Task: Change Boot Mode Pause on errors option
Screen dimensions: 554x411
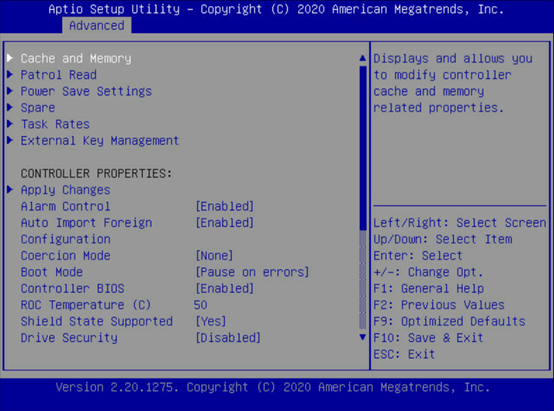Action: 252,272
